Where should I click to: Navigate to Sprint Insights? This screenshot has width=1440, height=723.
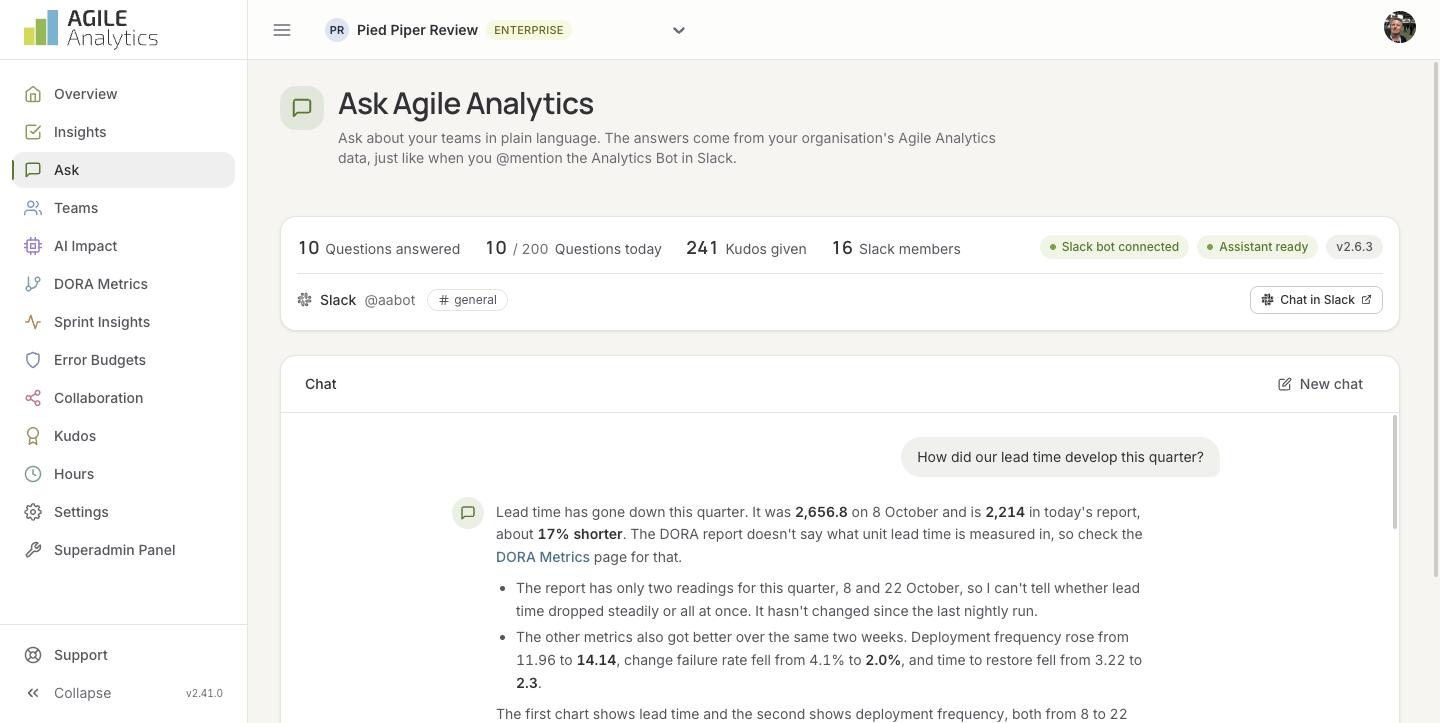(124, 322)
